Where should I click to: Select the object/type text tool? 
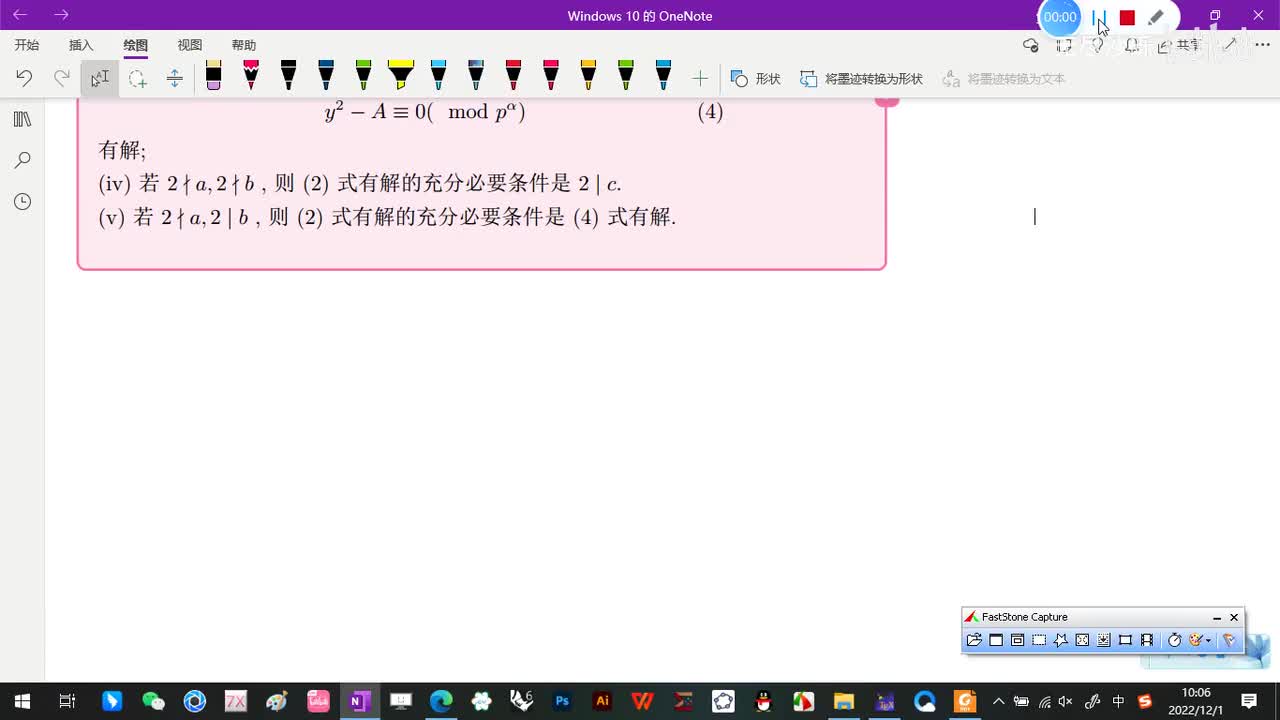[x=100, y=78]
